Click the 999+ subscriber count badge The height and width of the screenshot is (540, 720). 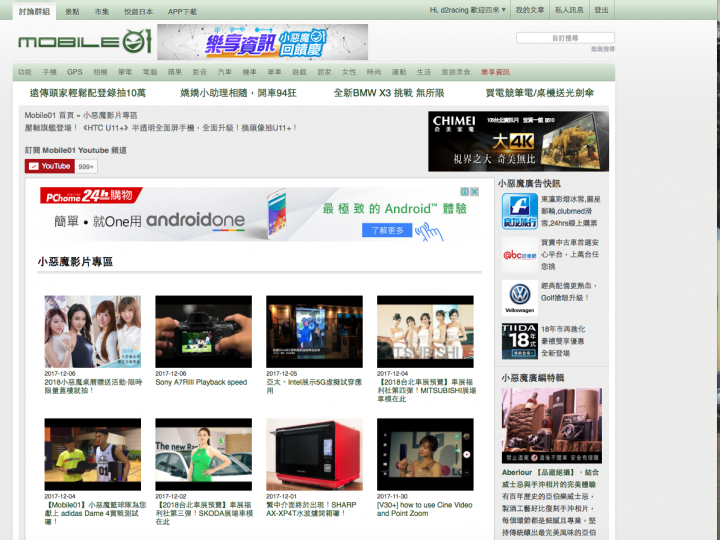click(x=86, y=166)
